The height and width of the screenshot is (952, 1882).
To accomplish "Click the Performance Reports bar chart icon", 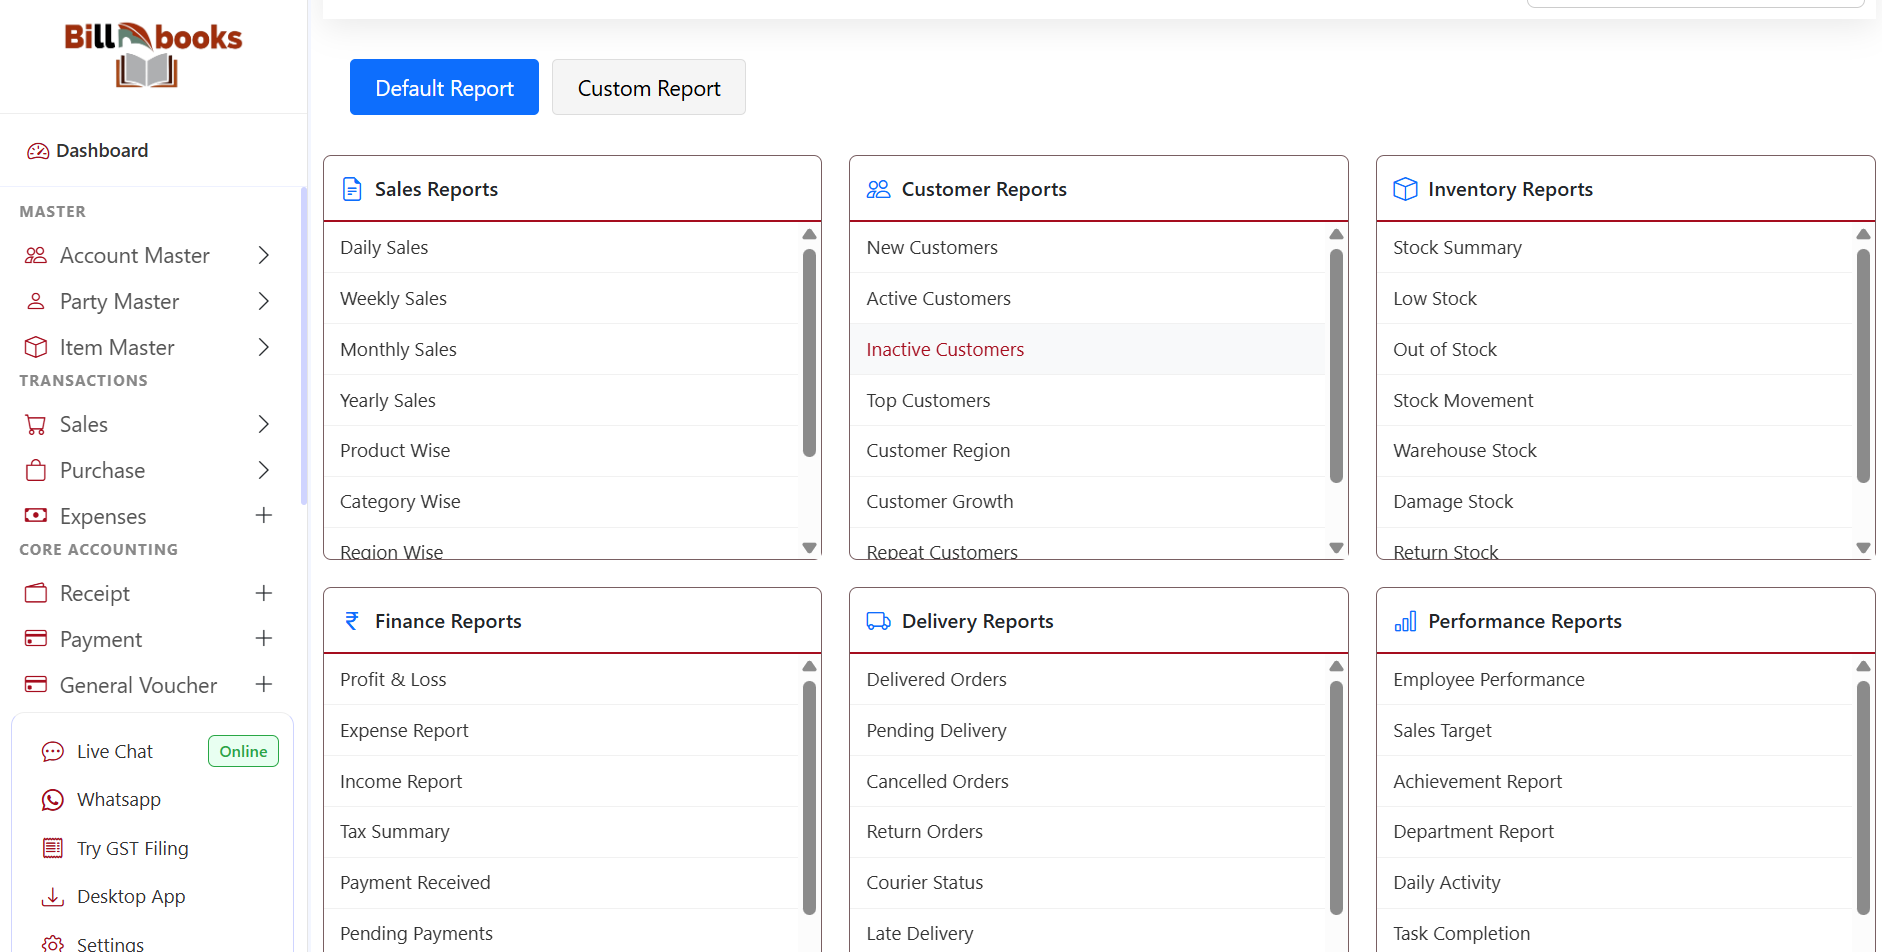I will (x=1405, y=621).
